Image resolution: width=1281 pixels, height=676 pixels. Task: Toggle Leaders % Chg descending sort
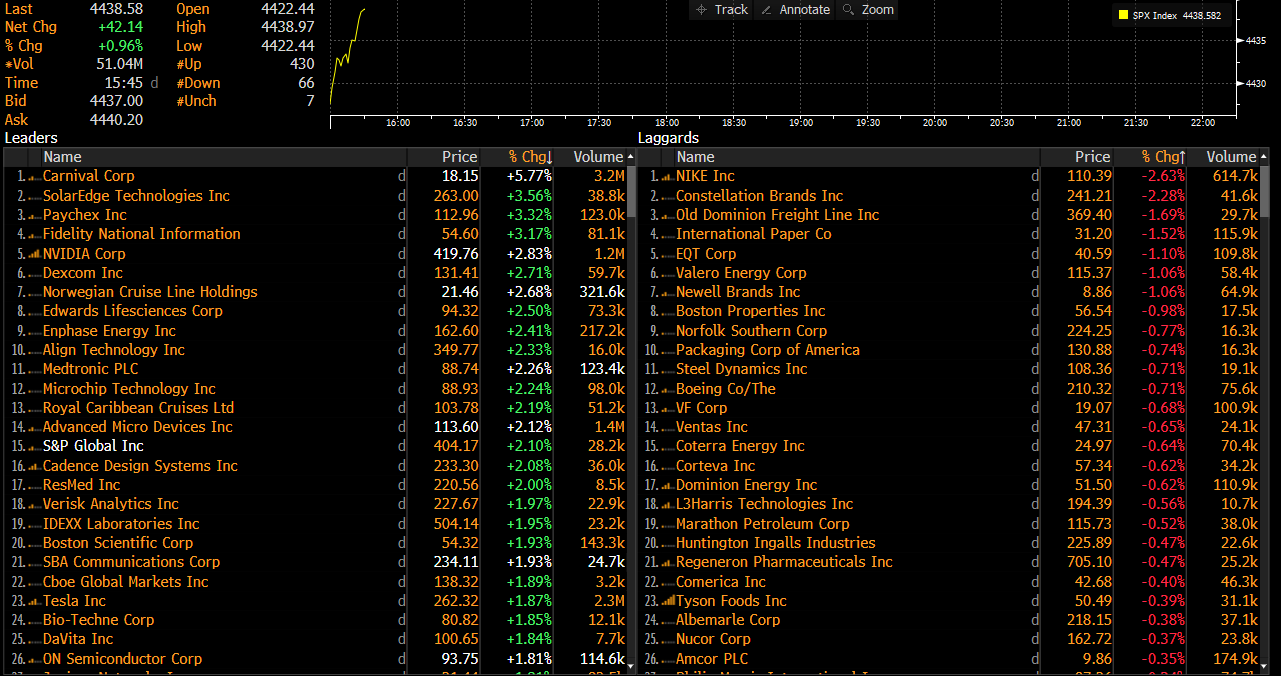click(530, 157)
